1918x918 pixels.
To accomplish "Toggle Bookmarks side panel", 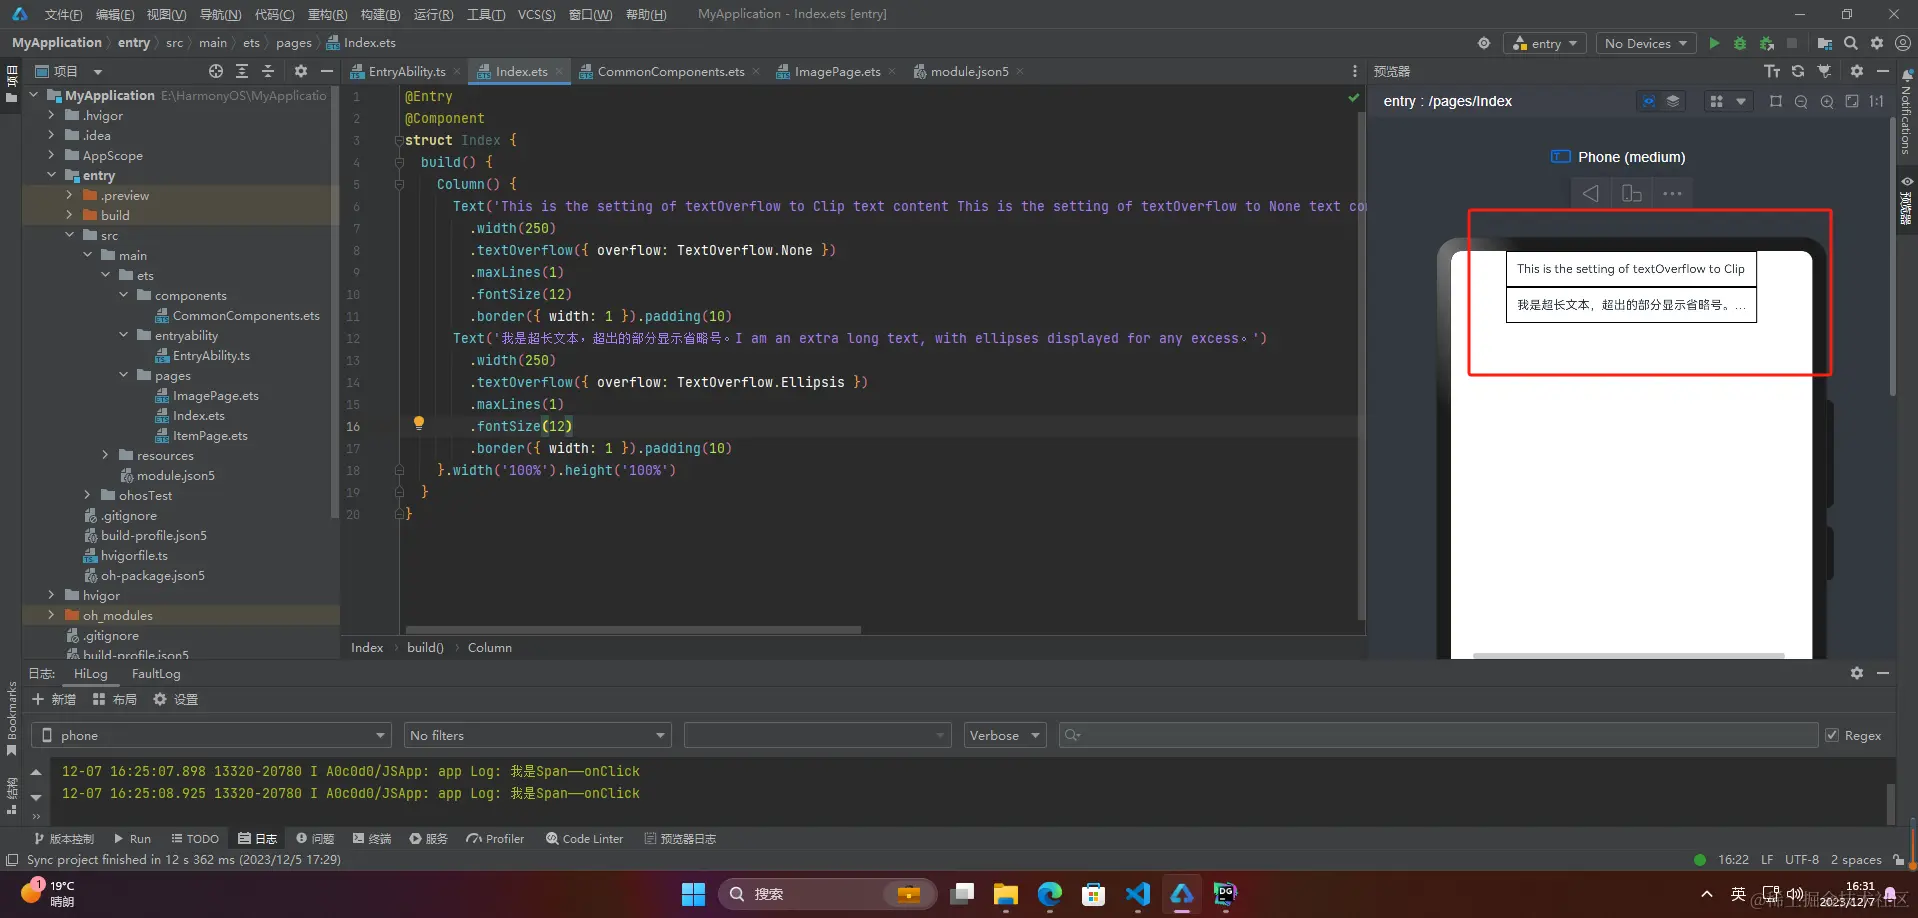I will click(x=12, y=718).
